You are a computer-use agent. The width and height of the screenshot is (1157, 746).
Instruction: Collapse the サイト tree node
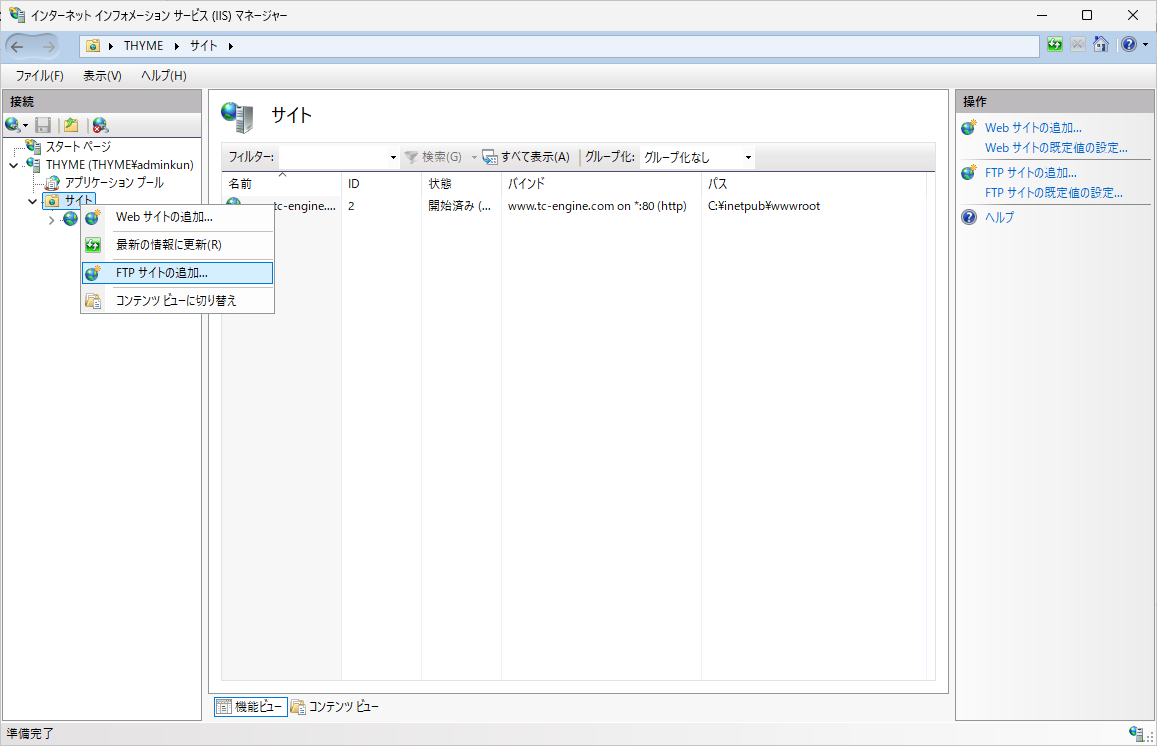tap(32, 201)
